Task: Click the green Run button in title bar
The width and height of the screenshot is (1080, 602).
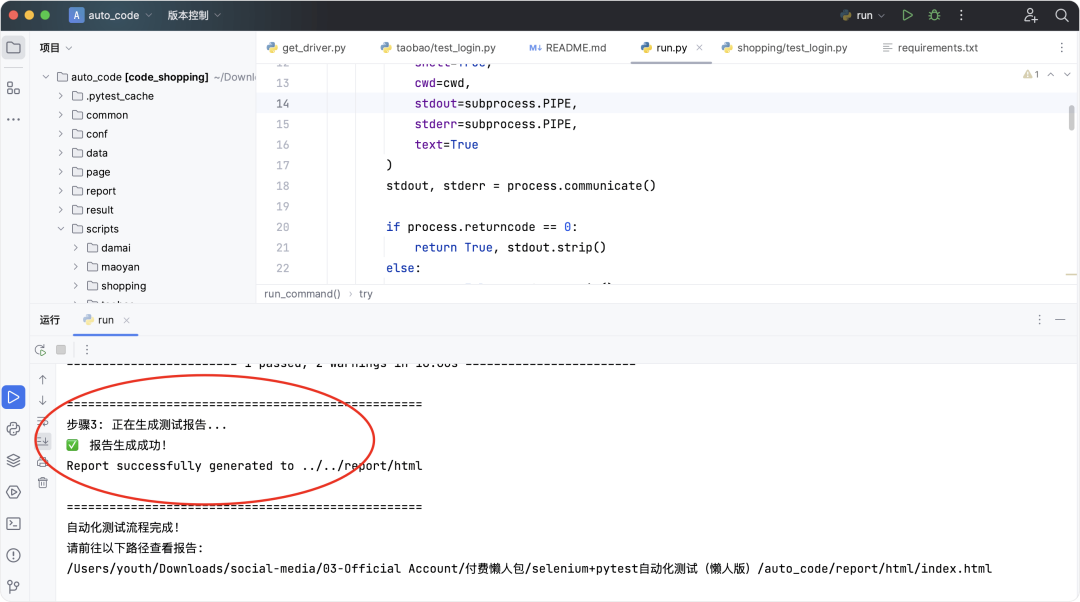Action: [908, 15]
